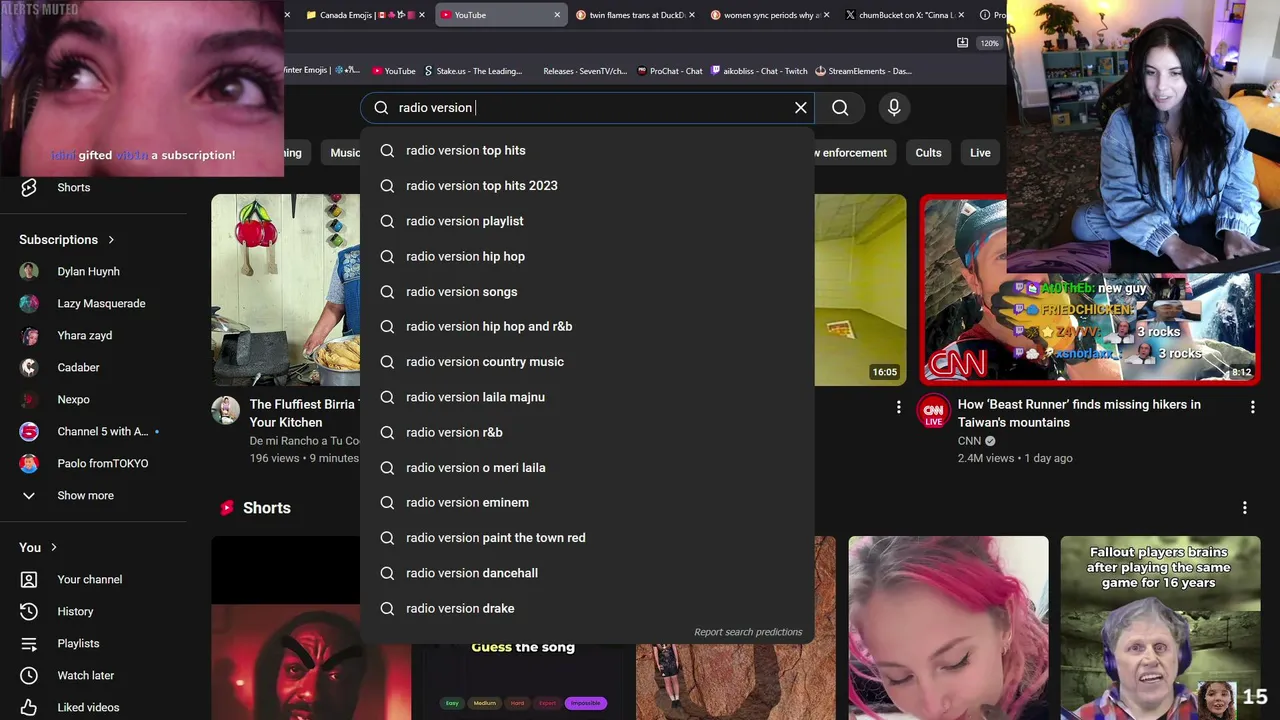Open Yhara zayd channel avatar

tap(29, 336)
